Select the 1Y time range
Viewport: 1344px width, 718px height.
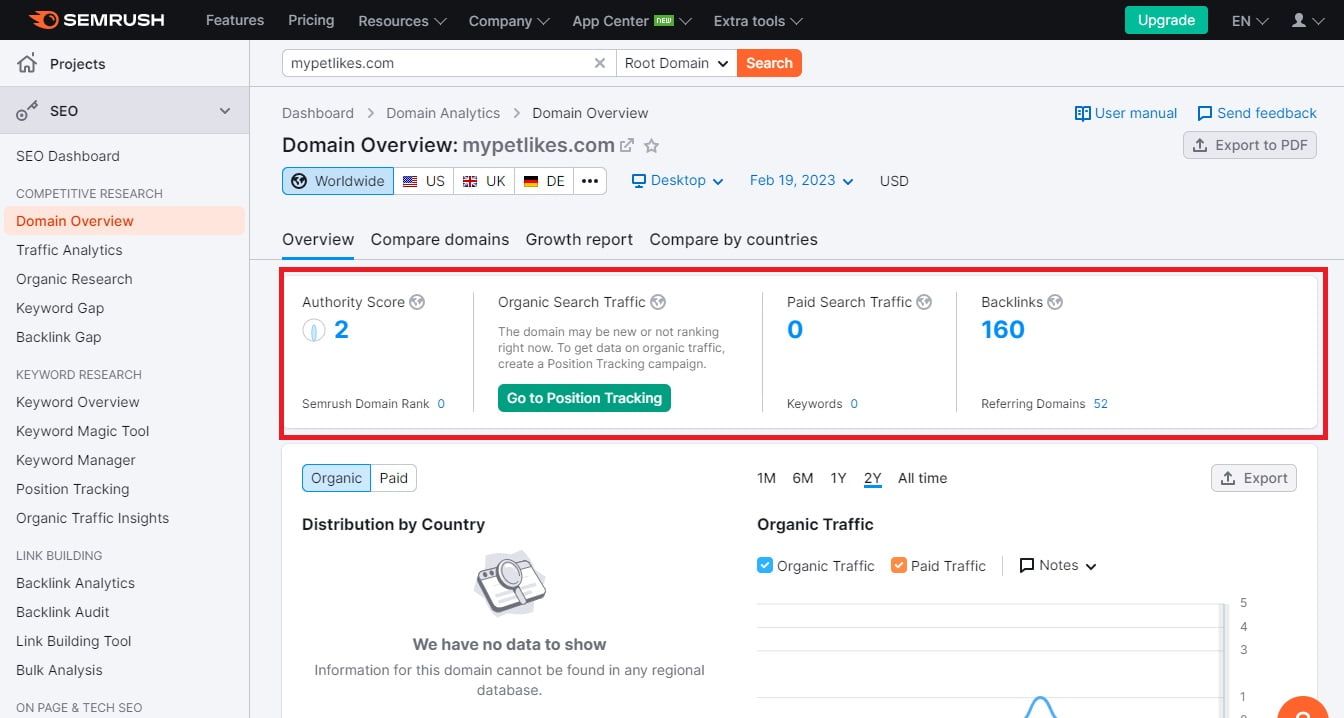838,478
